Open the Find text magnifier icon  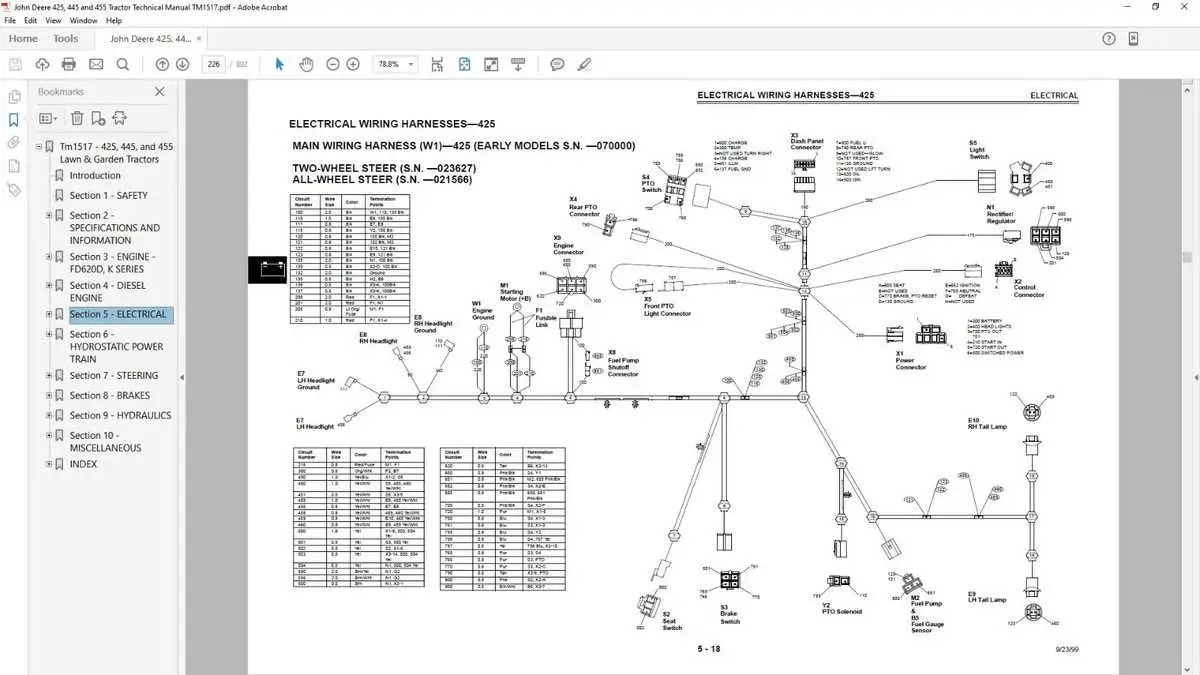123,64
